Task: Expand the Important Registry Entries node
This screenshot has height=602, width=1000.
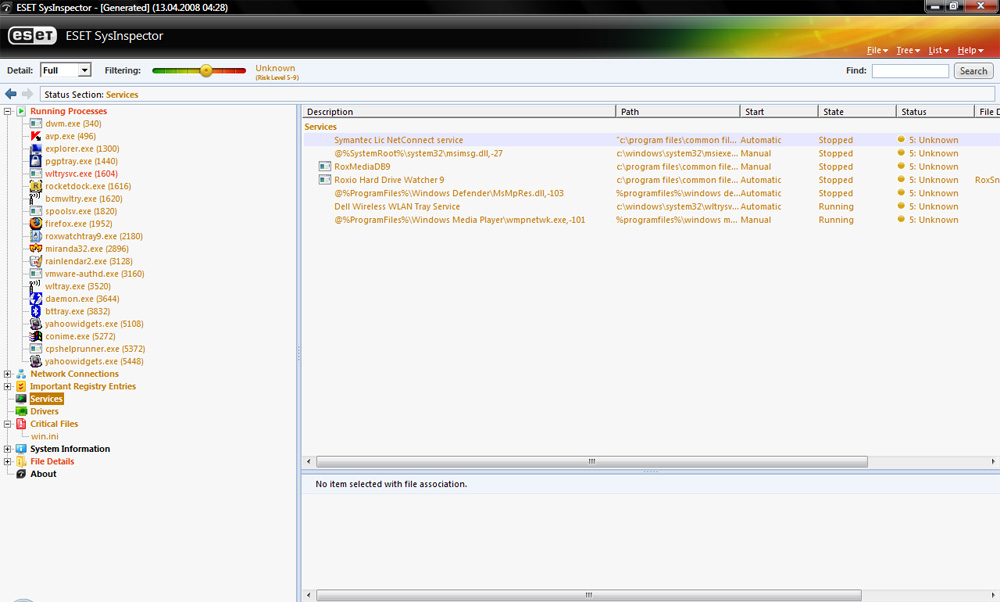Action: 8,386
